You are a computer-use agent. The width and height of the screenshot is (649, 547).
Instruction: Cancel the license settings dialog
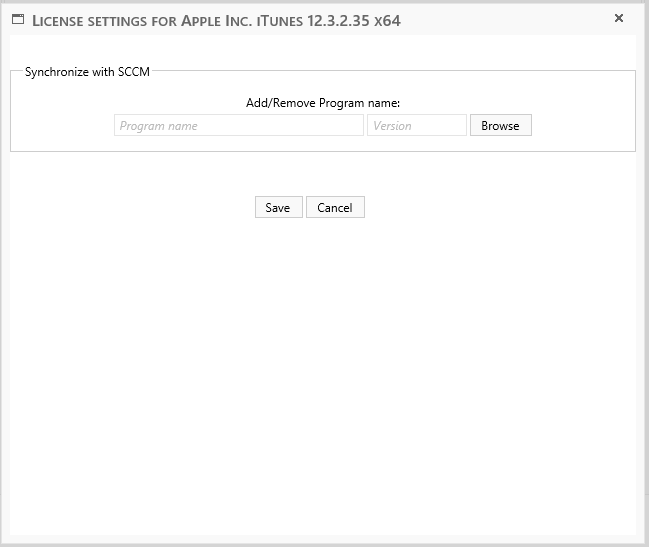pyautogui.click(x=335, y=207)
